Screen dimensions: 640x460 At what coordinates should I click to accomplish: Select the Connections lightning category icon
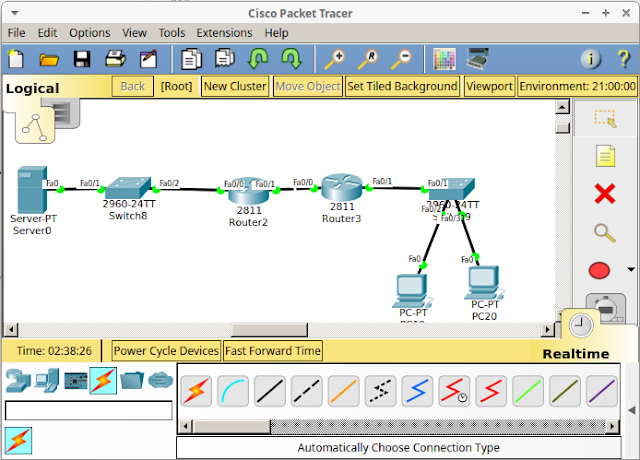point(103,380)
